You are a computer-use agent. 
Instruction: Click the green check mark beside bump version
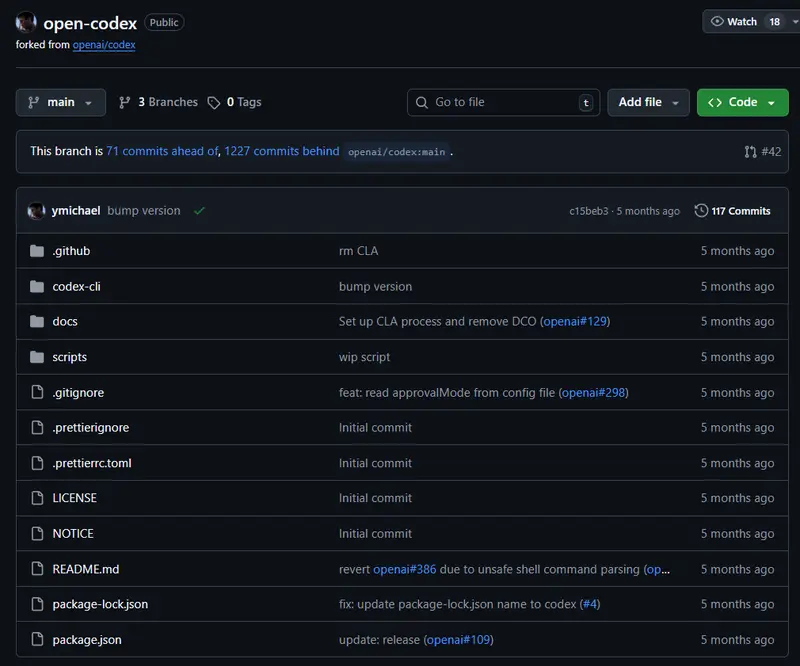click(x=199, y=211)
